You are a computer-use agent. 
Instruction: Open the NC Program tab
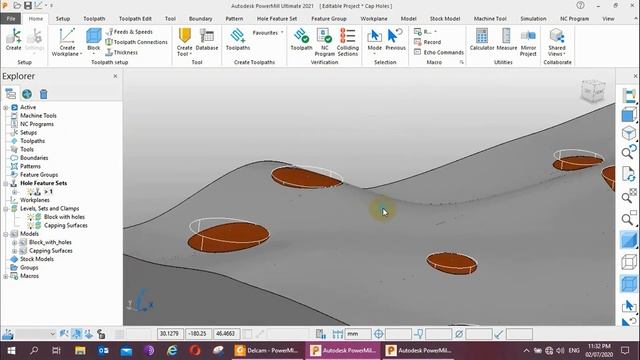(574, 19)
